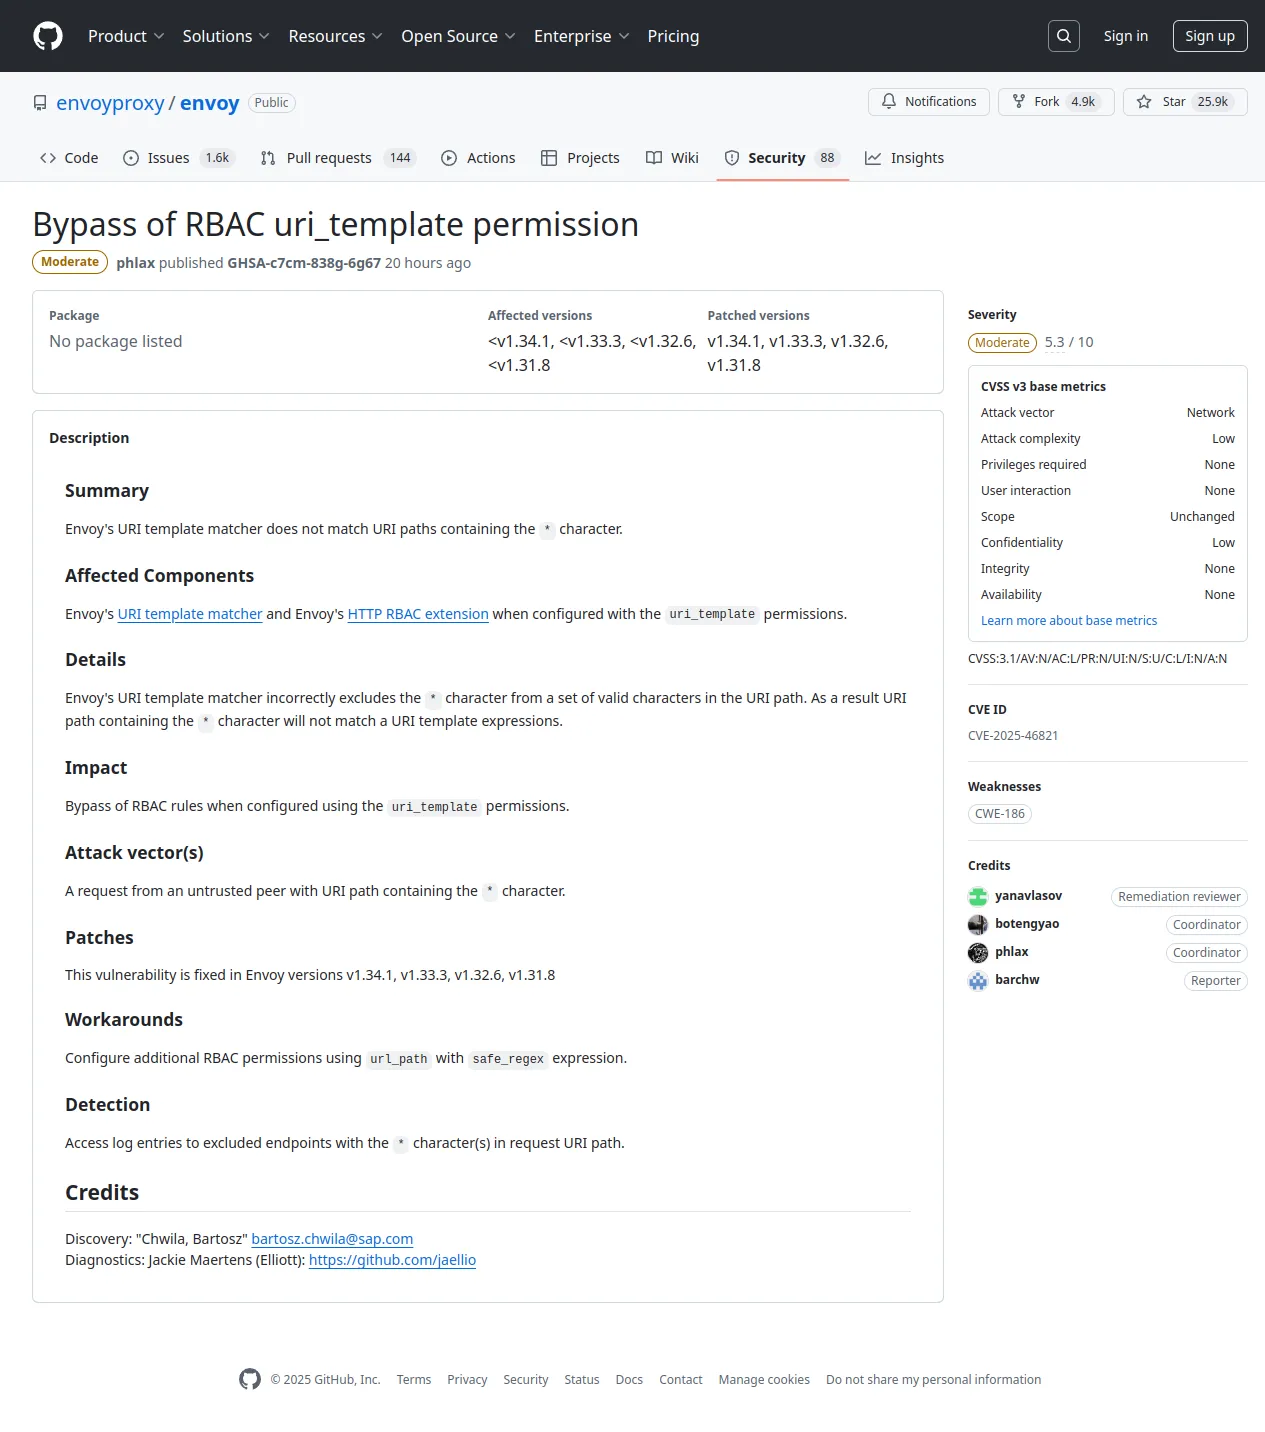The width and height of the screenshot is (1265, 1432).
Task: Open the search magnifier icon
Action: [1064, 36]
